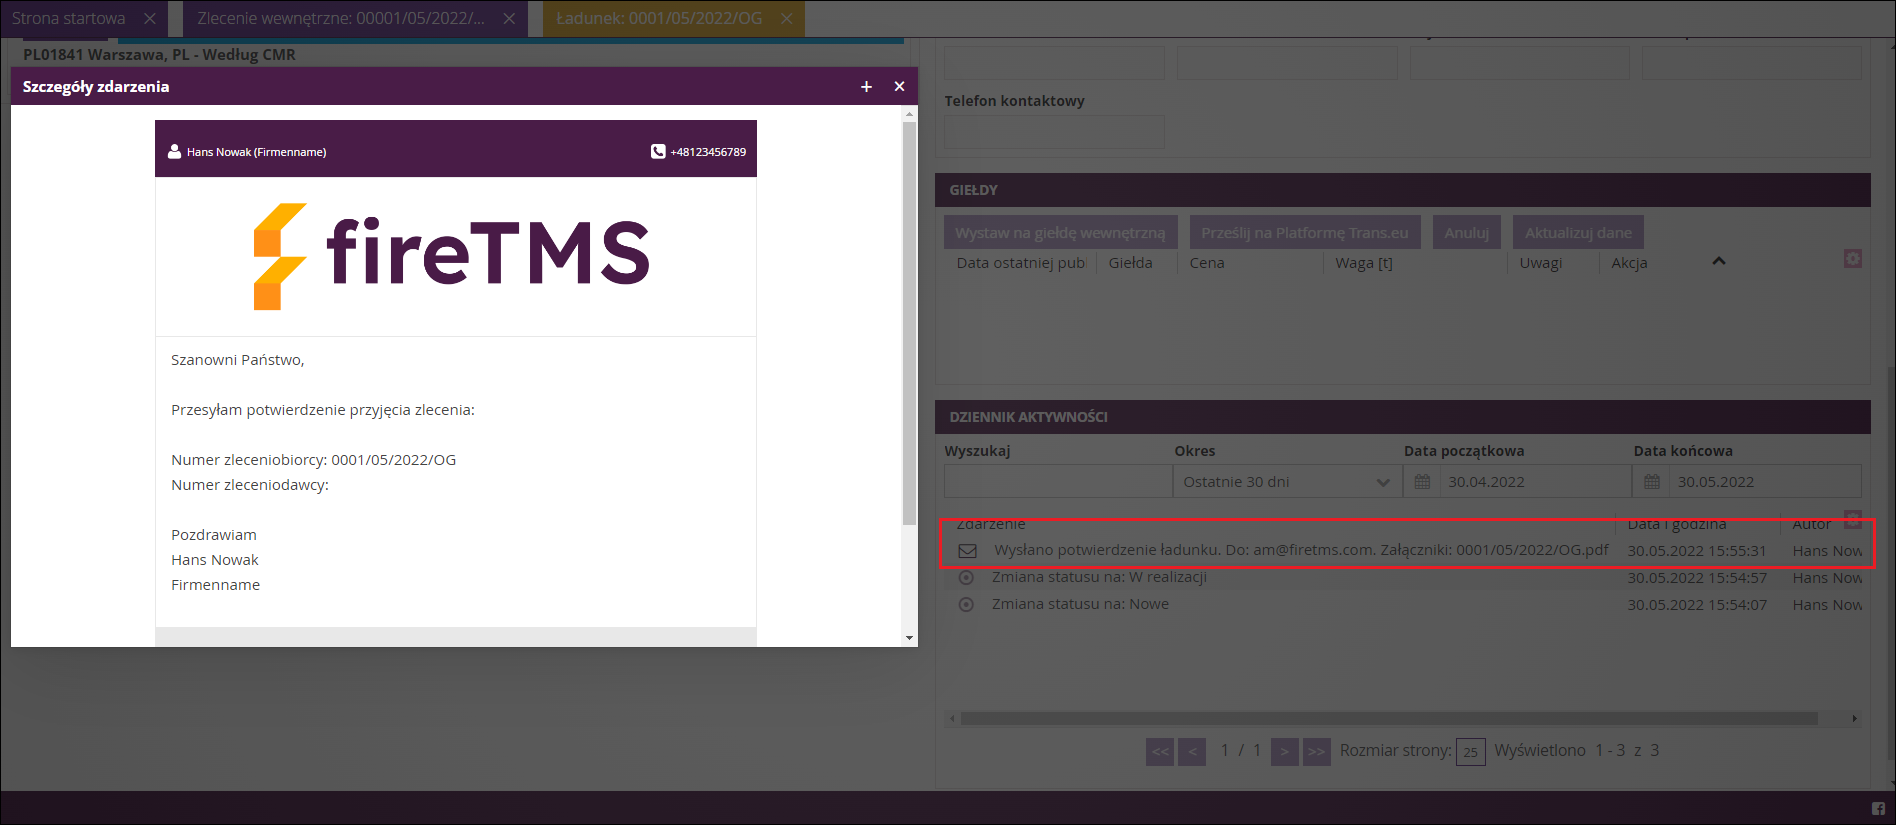Go to previous page of activity log
This screenshot has width=1896, height=825.
[1192, 751]
